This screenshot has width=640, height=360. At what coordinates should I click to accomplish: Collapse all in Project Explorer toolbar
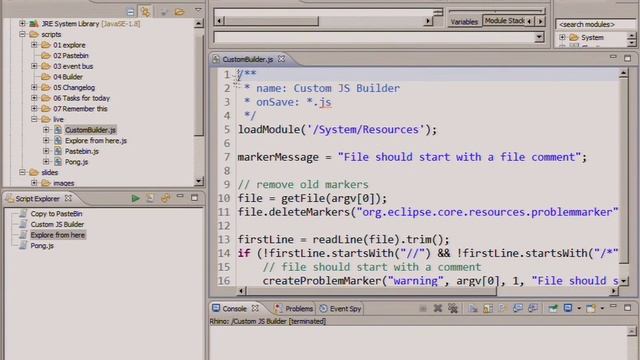click(130, 12)
